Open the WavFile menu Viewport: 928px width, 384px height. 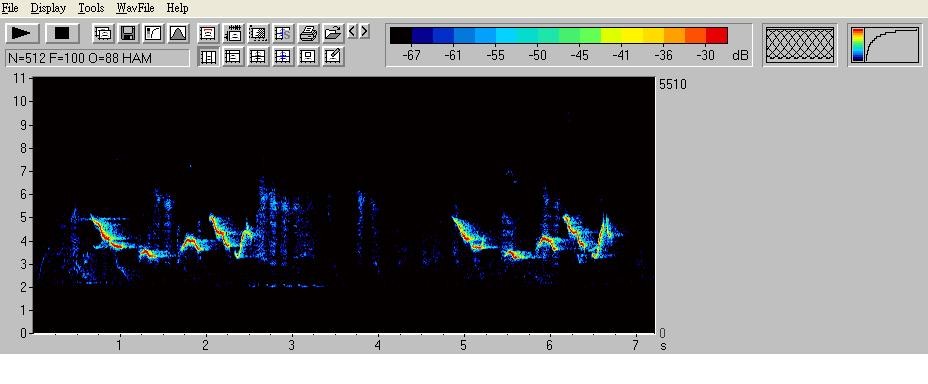coord(135,8)
